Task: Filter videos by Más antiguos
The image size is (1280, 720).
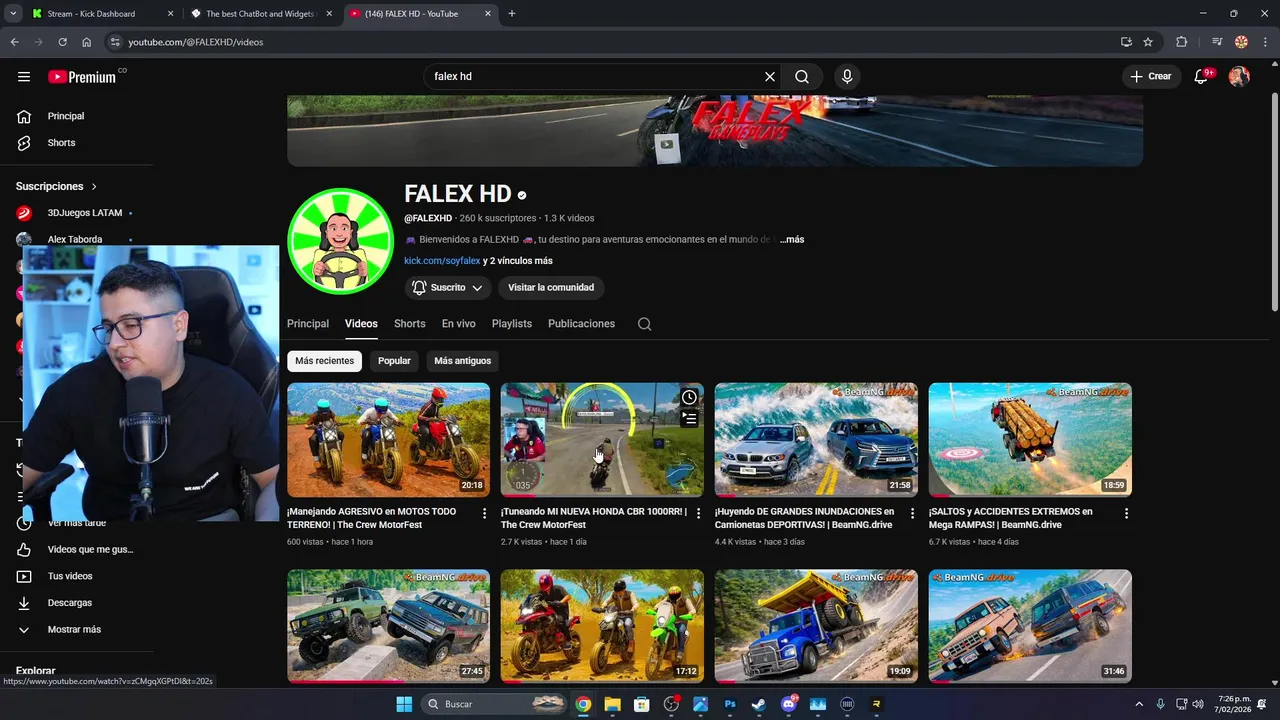Action: pyautogui.click(x=462, y=361)
